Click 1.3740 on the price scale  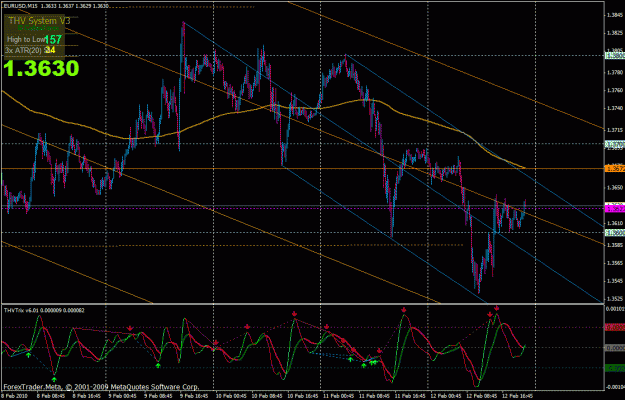[x=614, y=108]
